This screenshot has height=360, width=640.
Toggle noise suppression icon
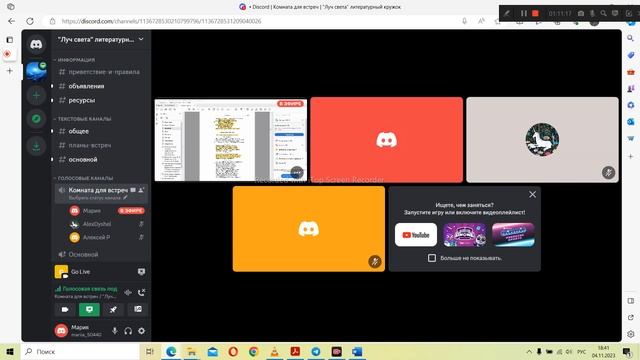point(128,292)
